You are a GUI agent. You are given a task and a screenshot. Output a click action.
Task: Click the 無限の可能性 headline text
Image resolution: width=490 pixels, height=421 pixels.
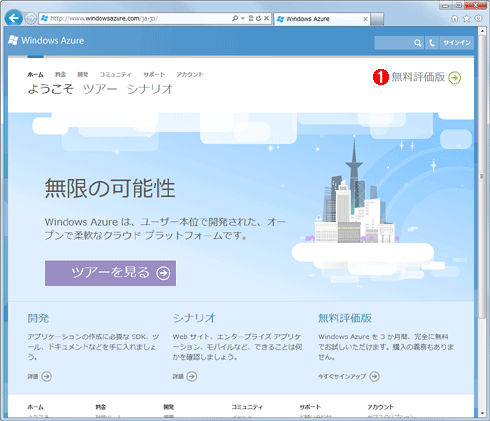(x=110, y=188)
